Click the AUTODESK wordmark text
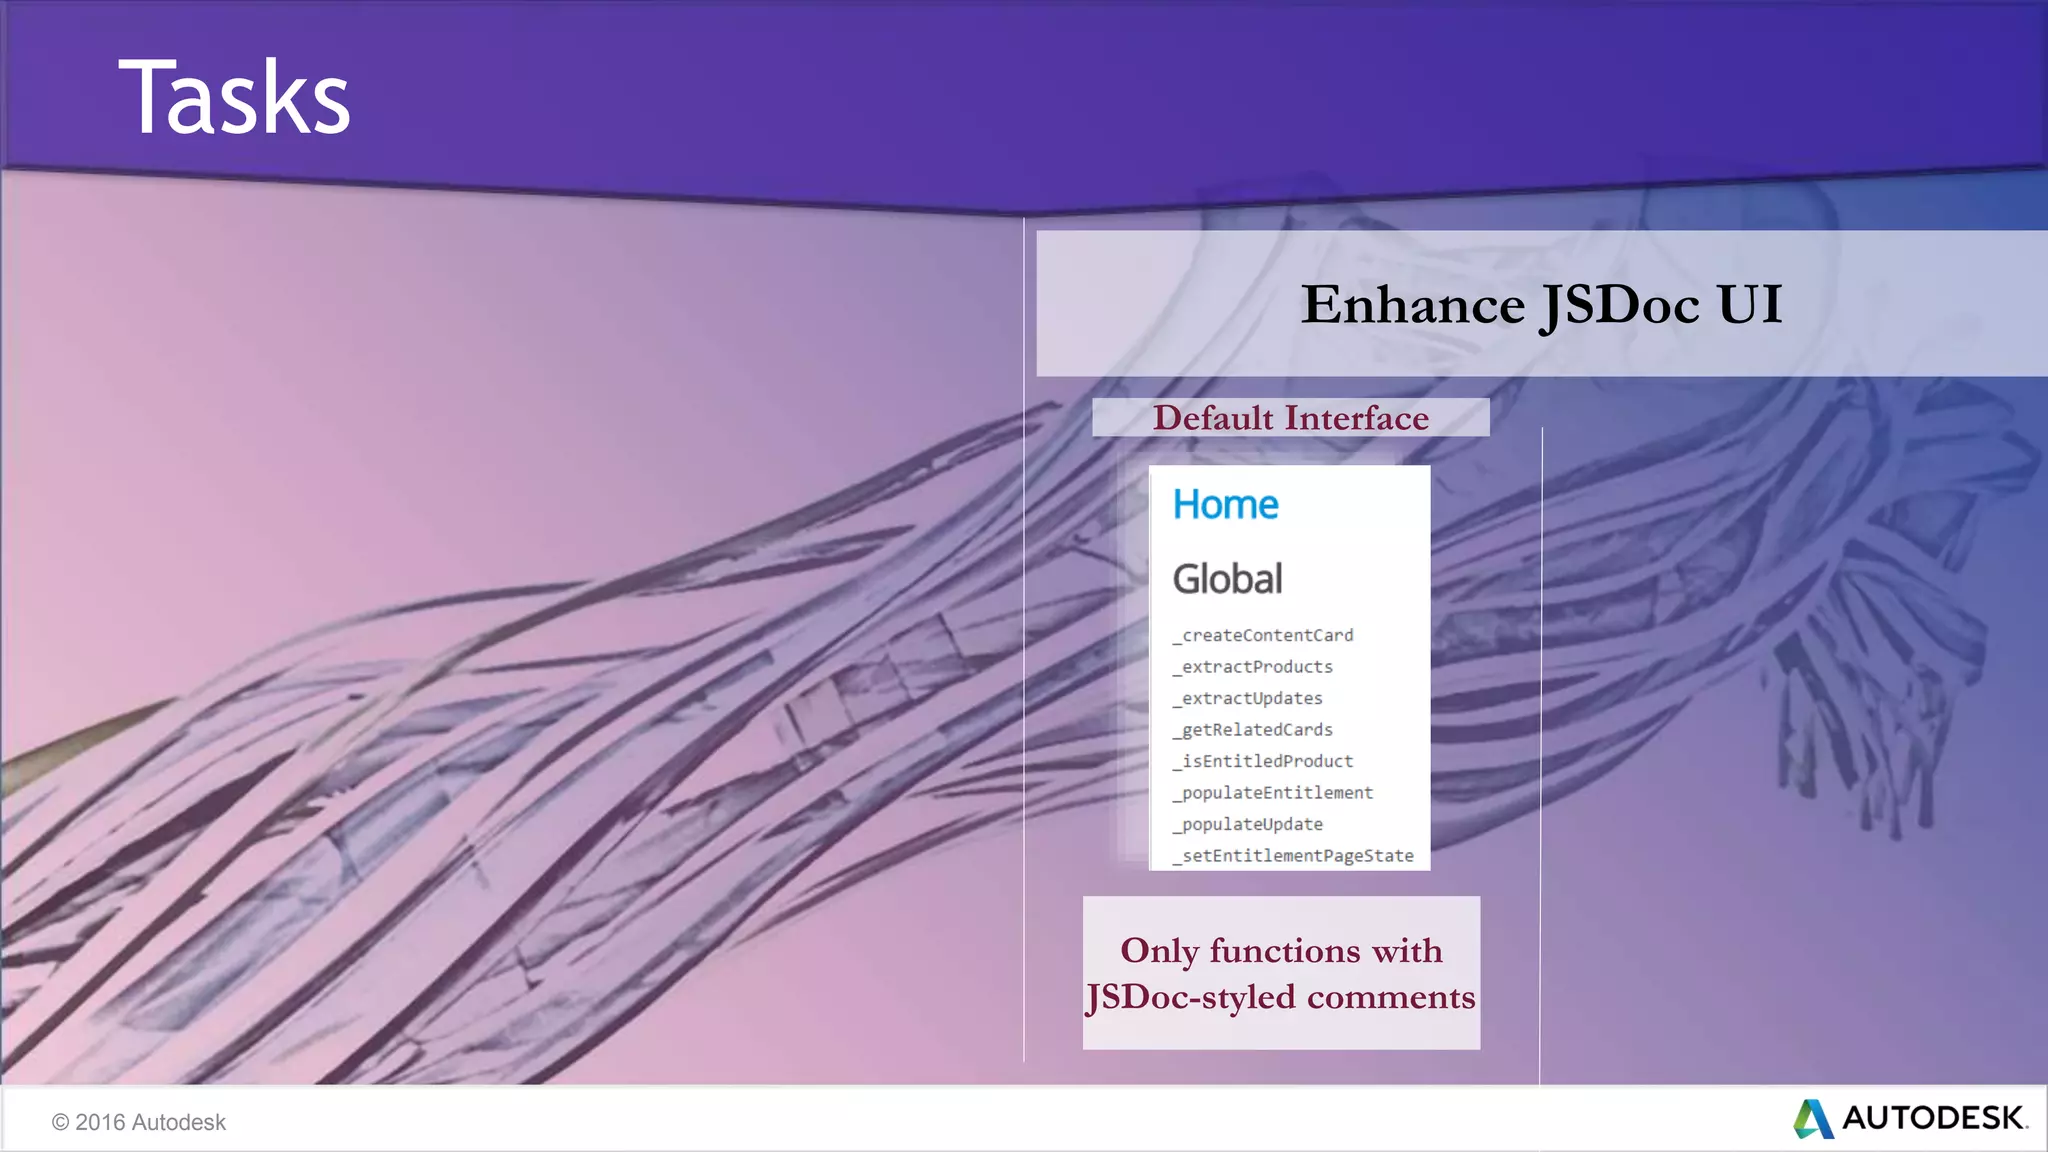Screen dimensions: 2048x1152 tap(1933, 1118)
